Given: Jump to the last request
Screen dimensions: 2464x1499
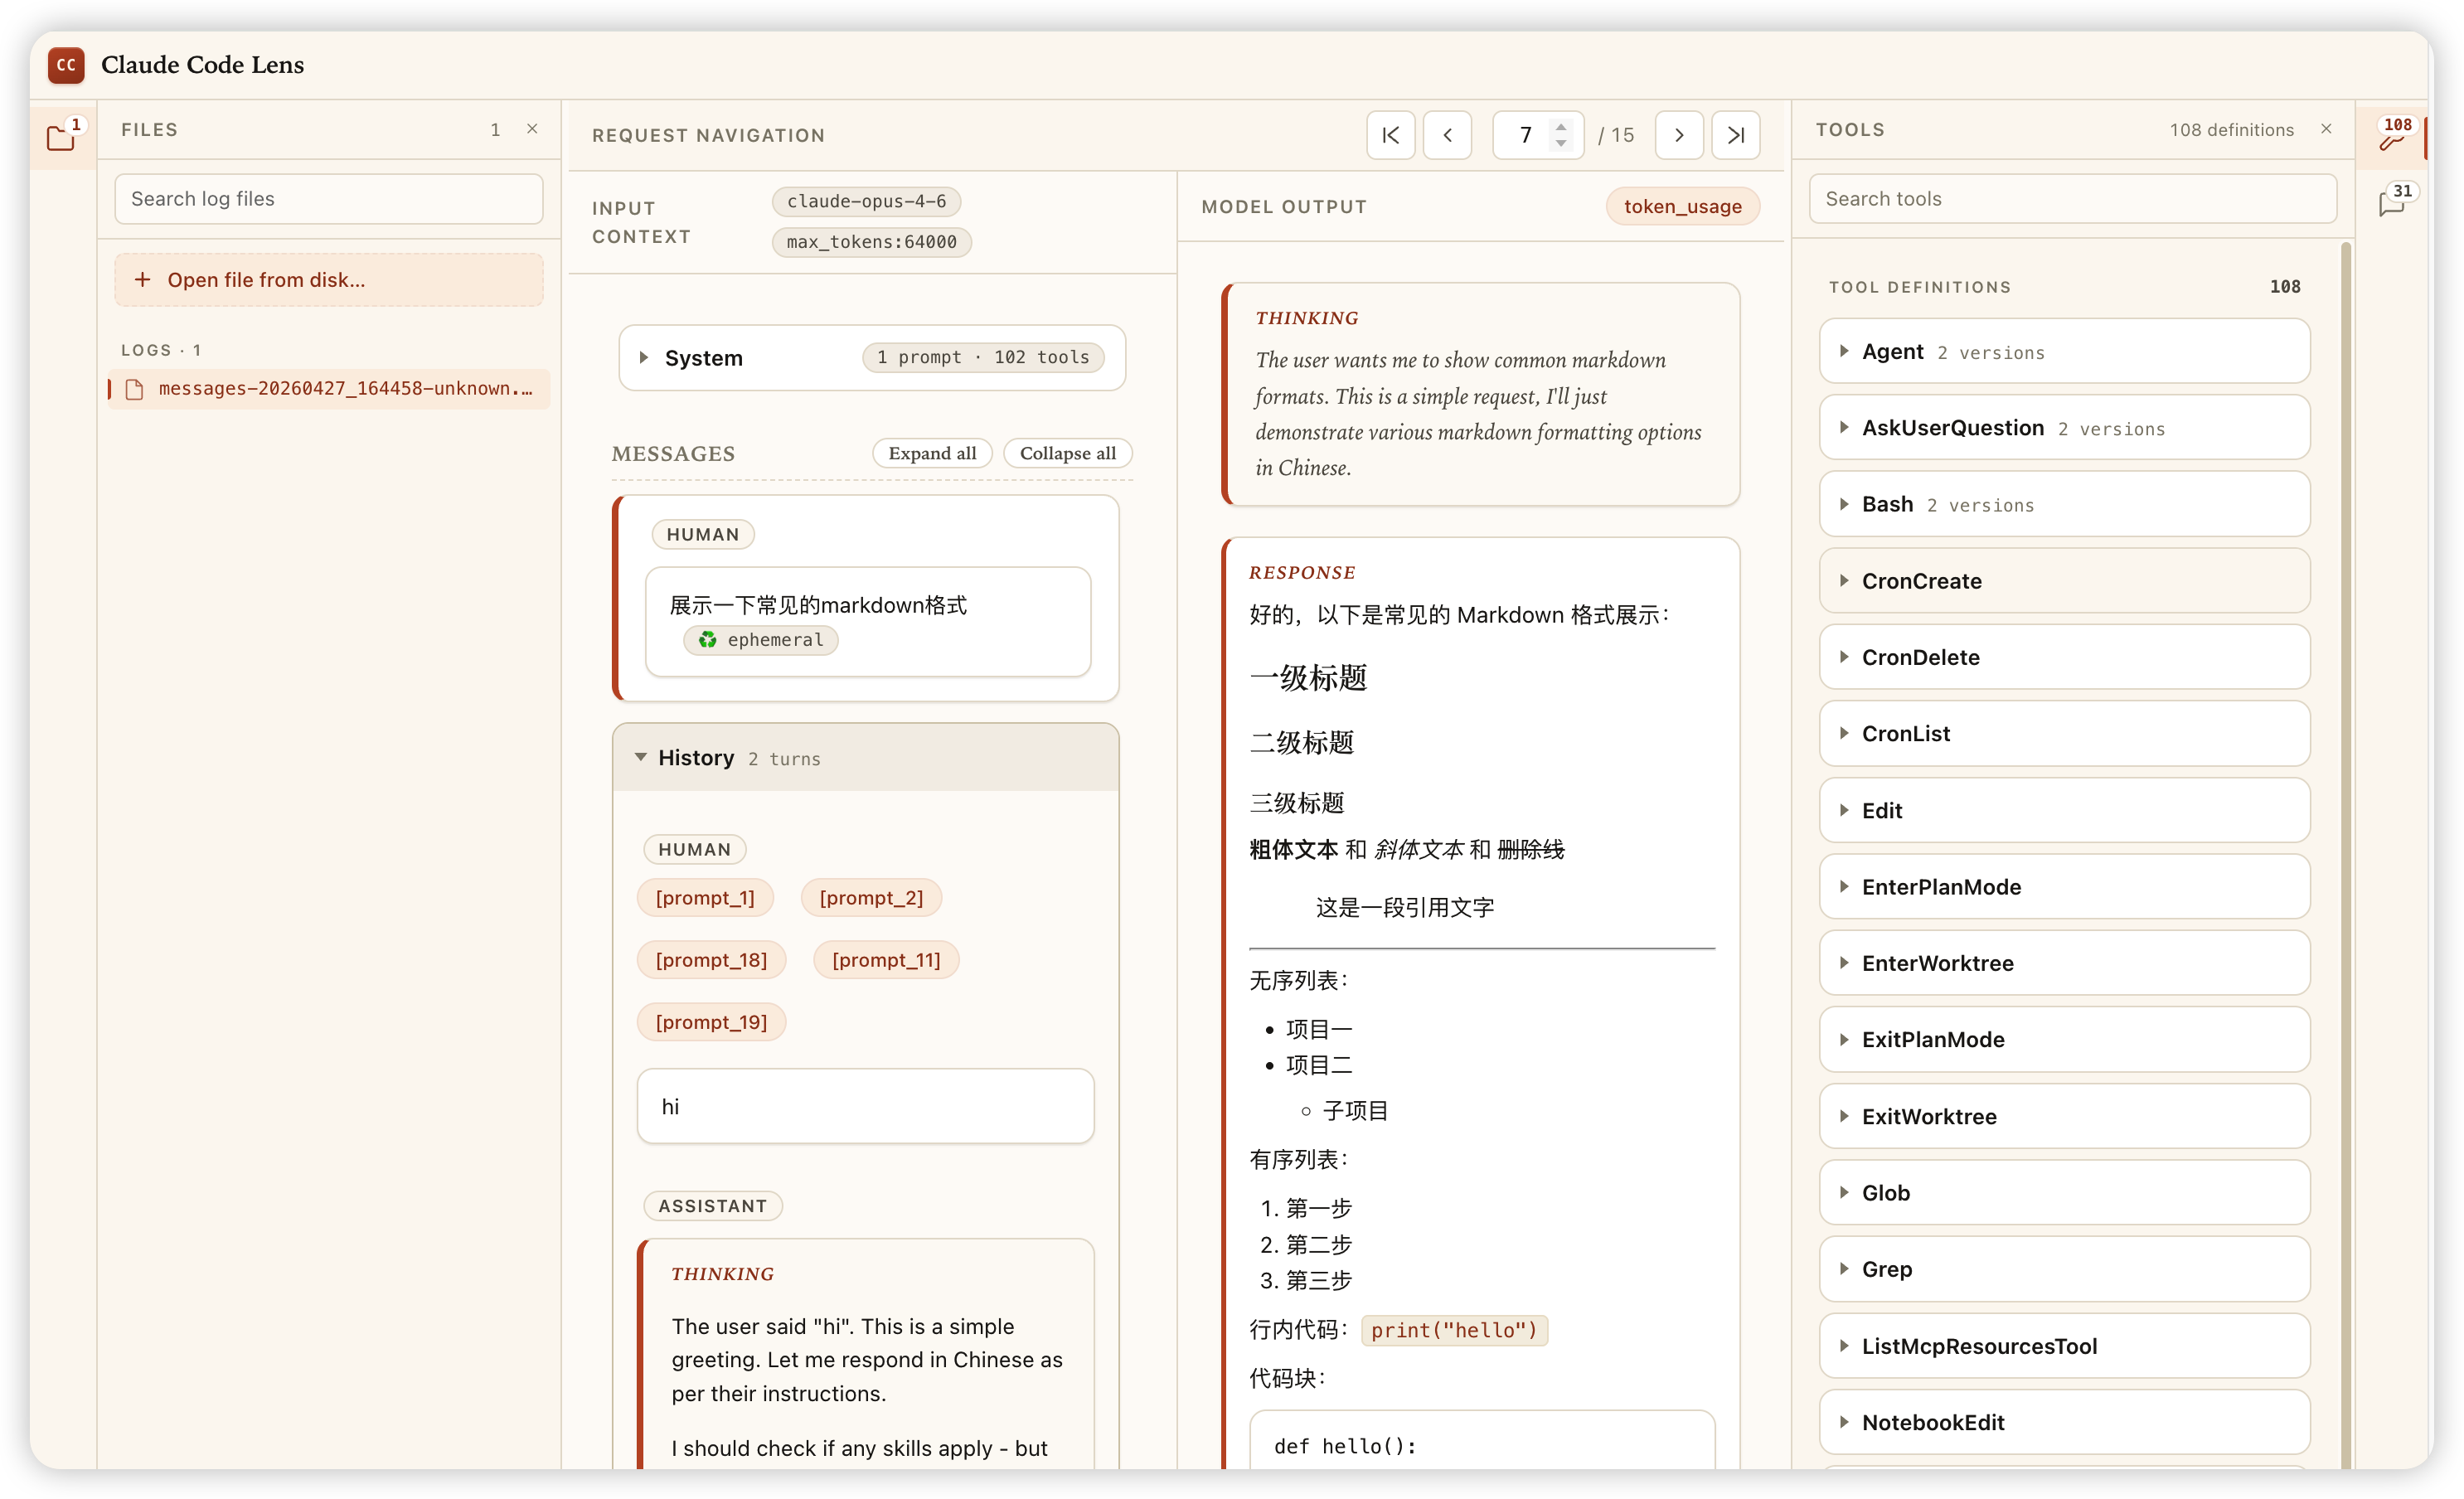Looking at the screenshot, I should pyautogui.click(x=1736, y=135).
